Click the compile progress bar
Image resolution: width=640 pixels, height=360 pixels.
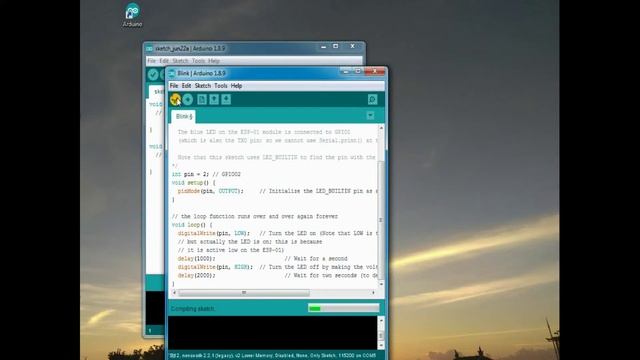344,308
